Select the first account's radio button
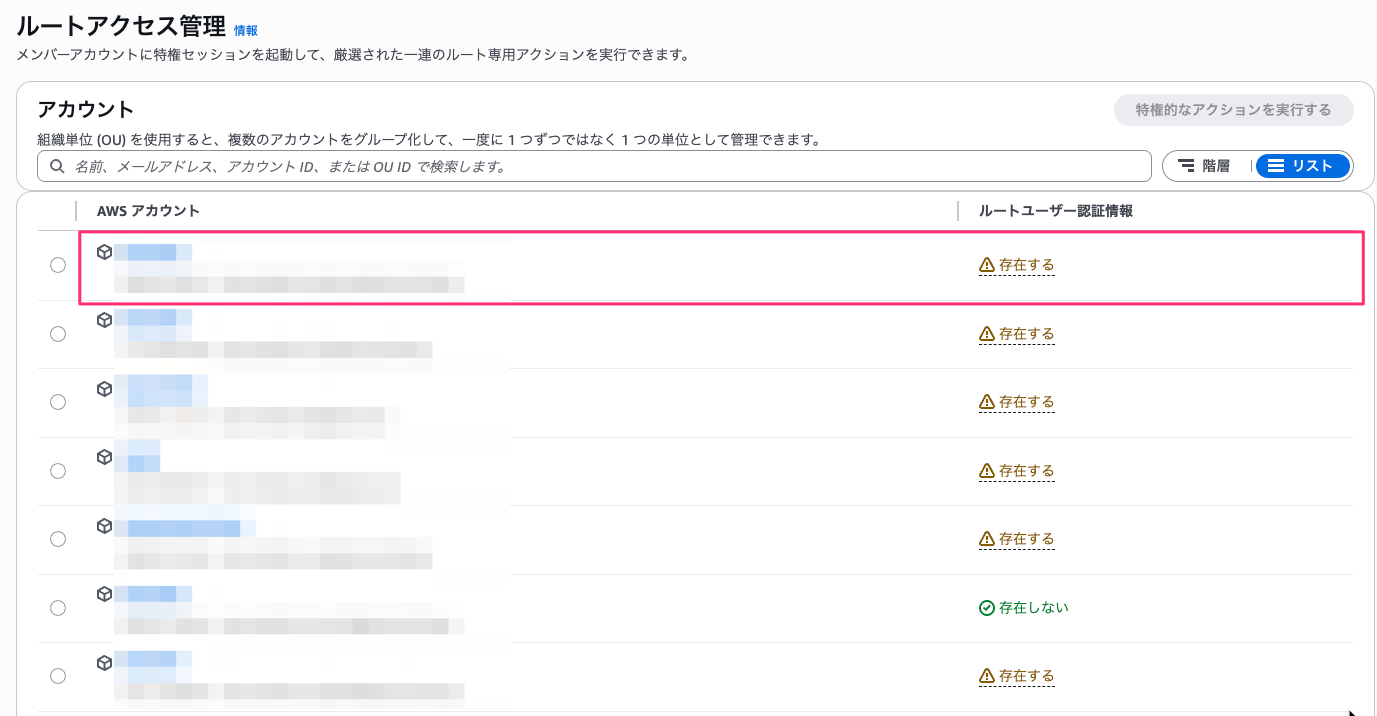The image size is (1377, 716). point(58,265)
